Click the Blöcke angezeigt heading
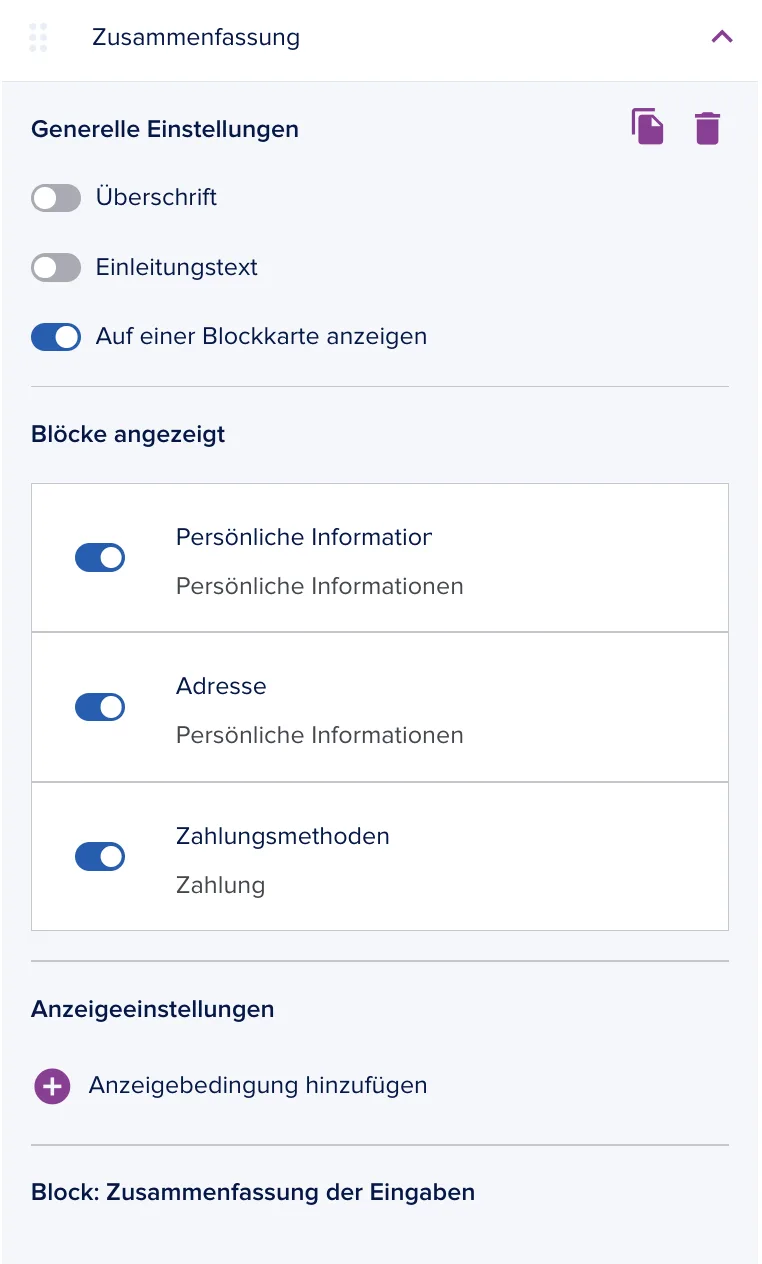The width and height of the screenshot is (762, 1264). [x=128, y=434]
